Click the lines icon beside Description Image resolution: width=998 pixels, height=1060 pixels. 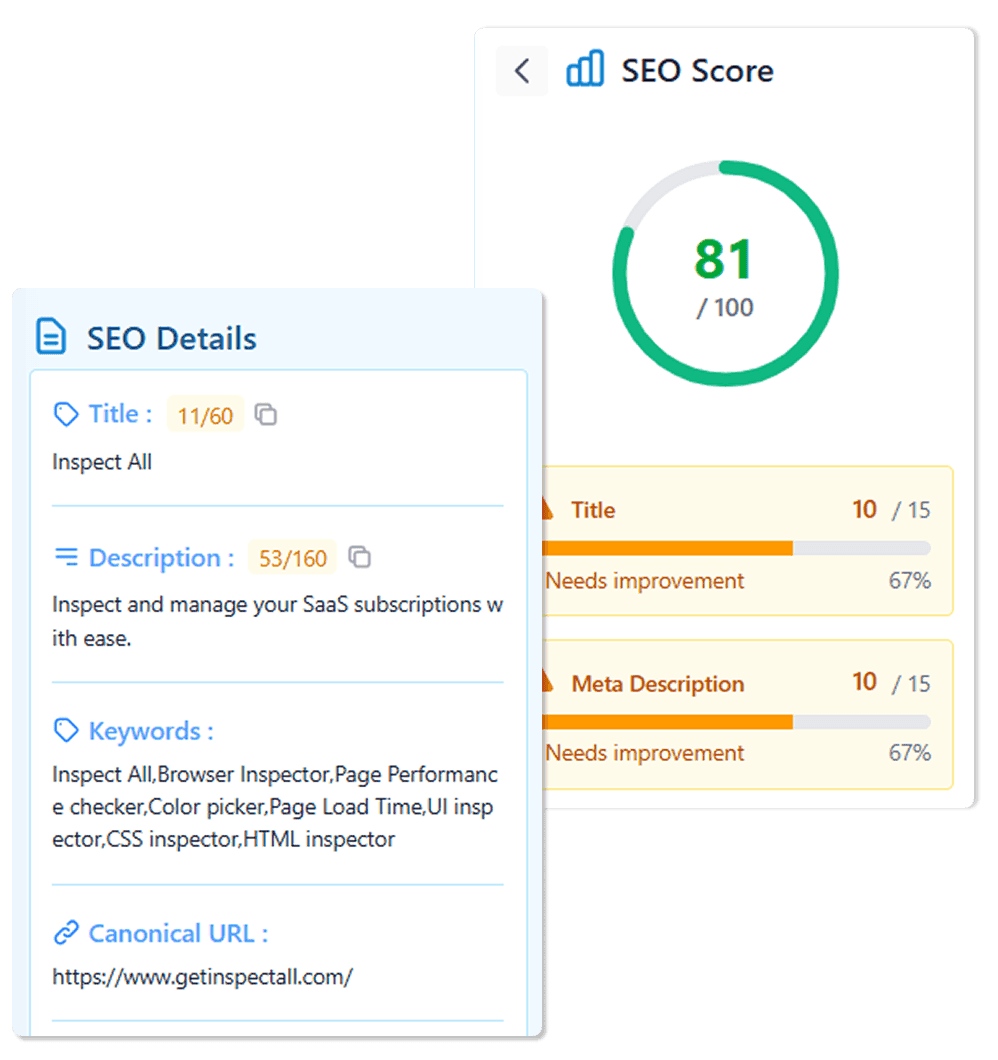66,557
